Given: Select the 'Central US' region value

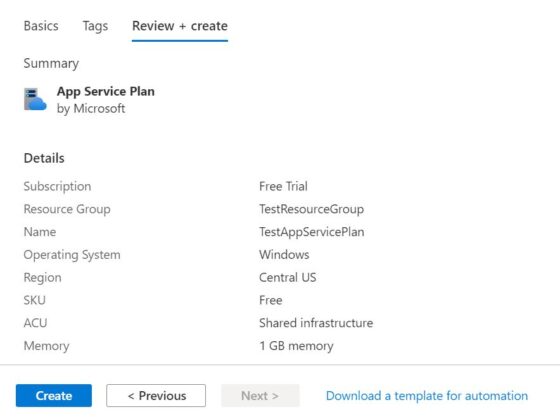Looking at the screenshot, I should point(288,278).
